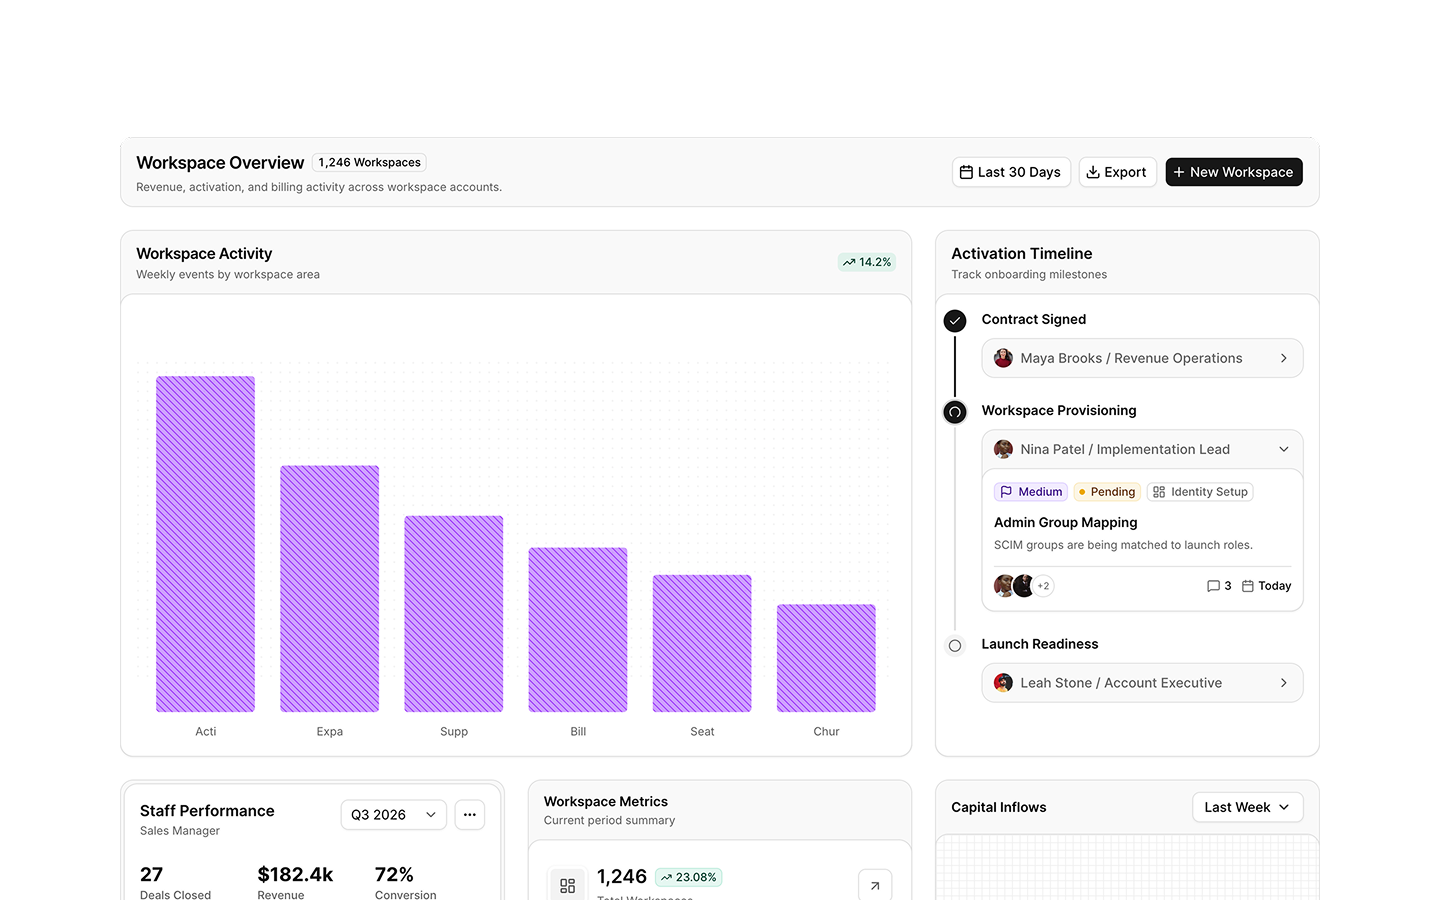This screenshot has width=1440, height=900.
Task: Click the Contract Signed checkmark milestone
Action: click(955, 321)
